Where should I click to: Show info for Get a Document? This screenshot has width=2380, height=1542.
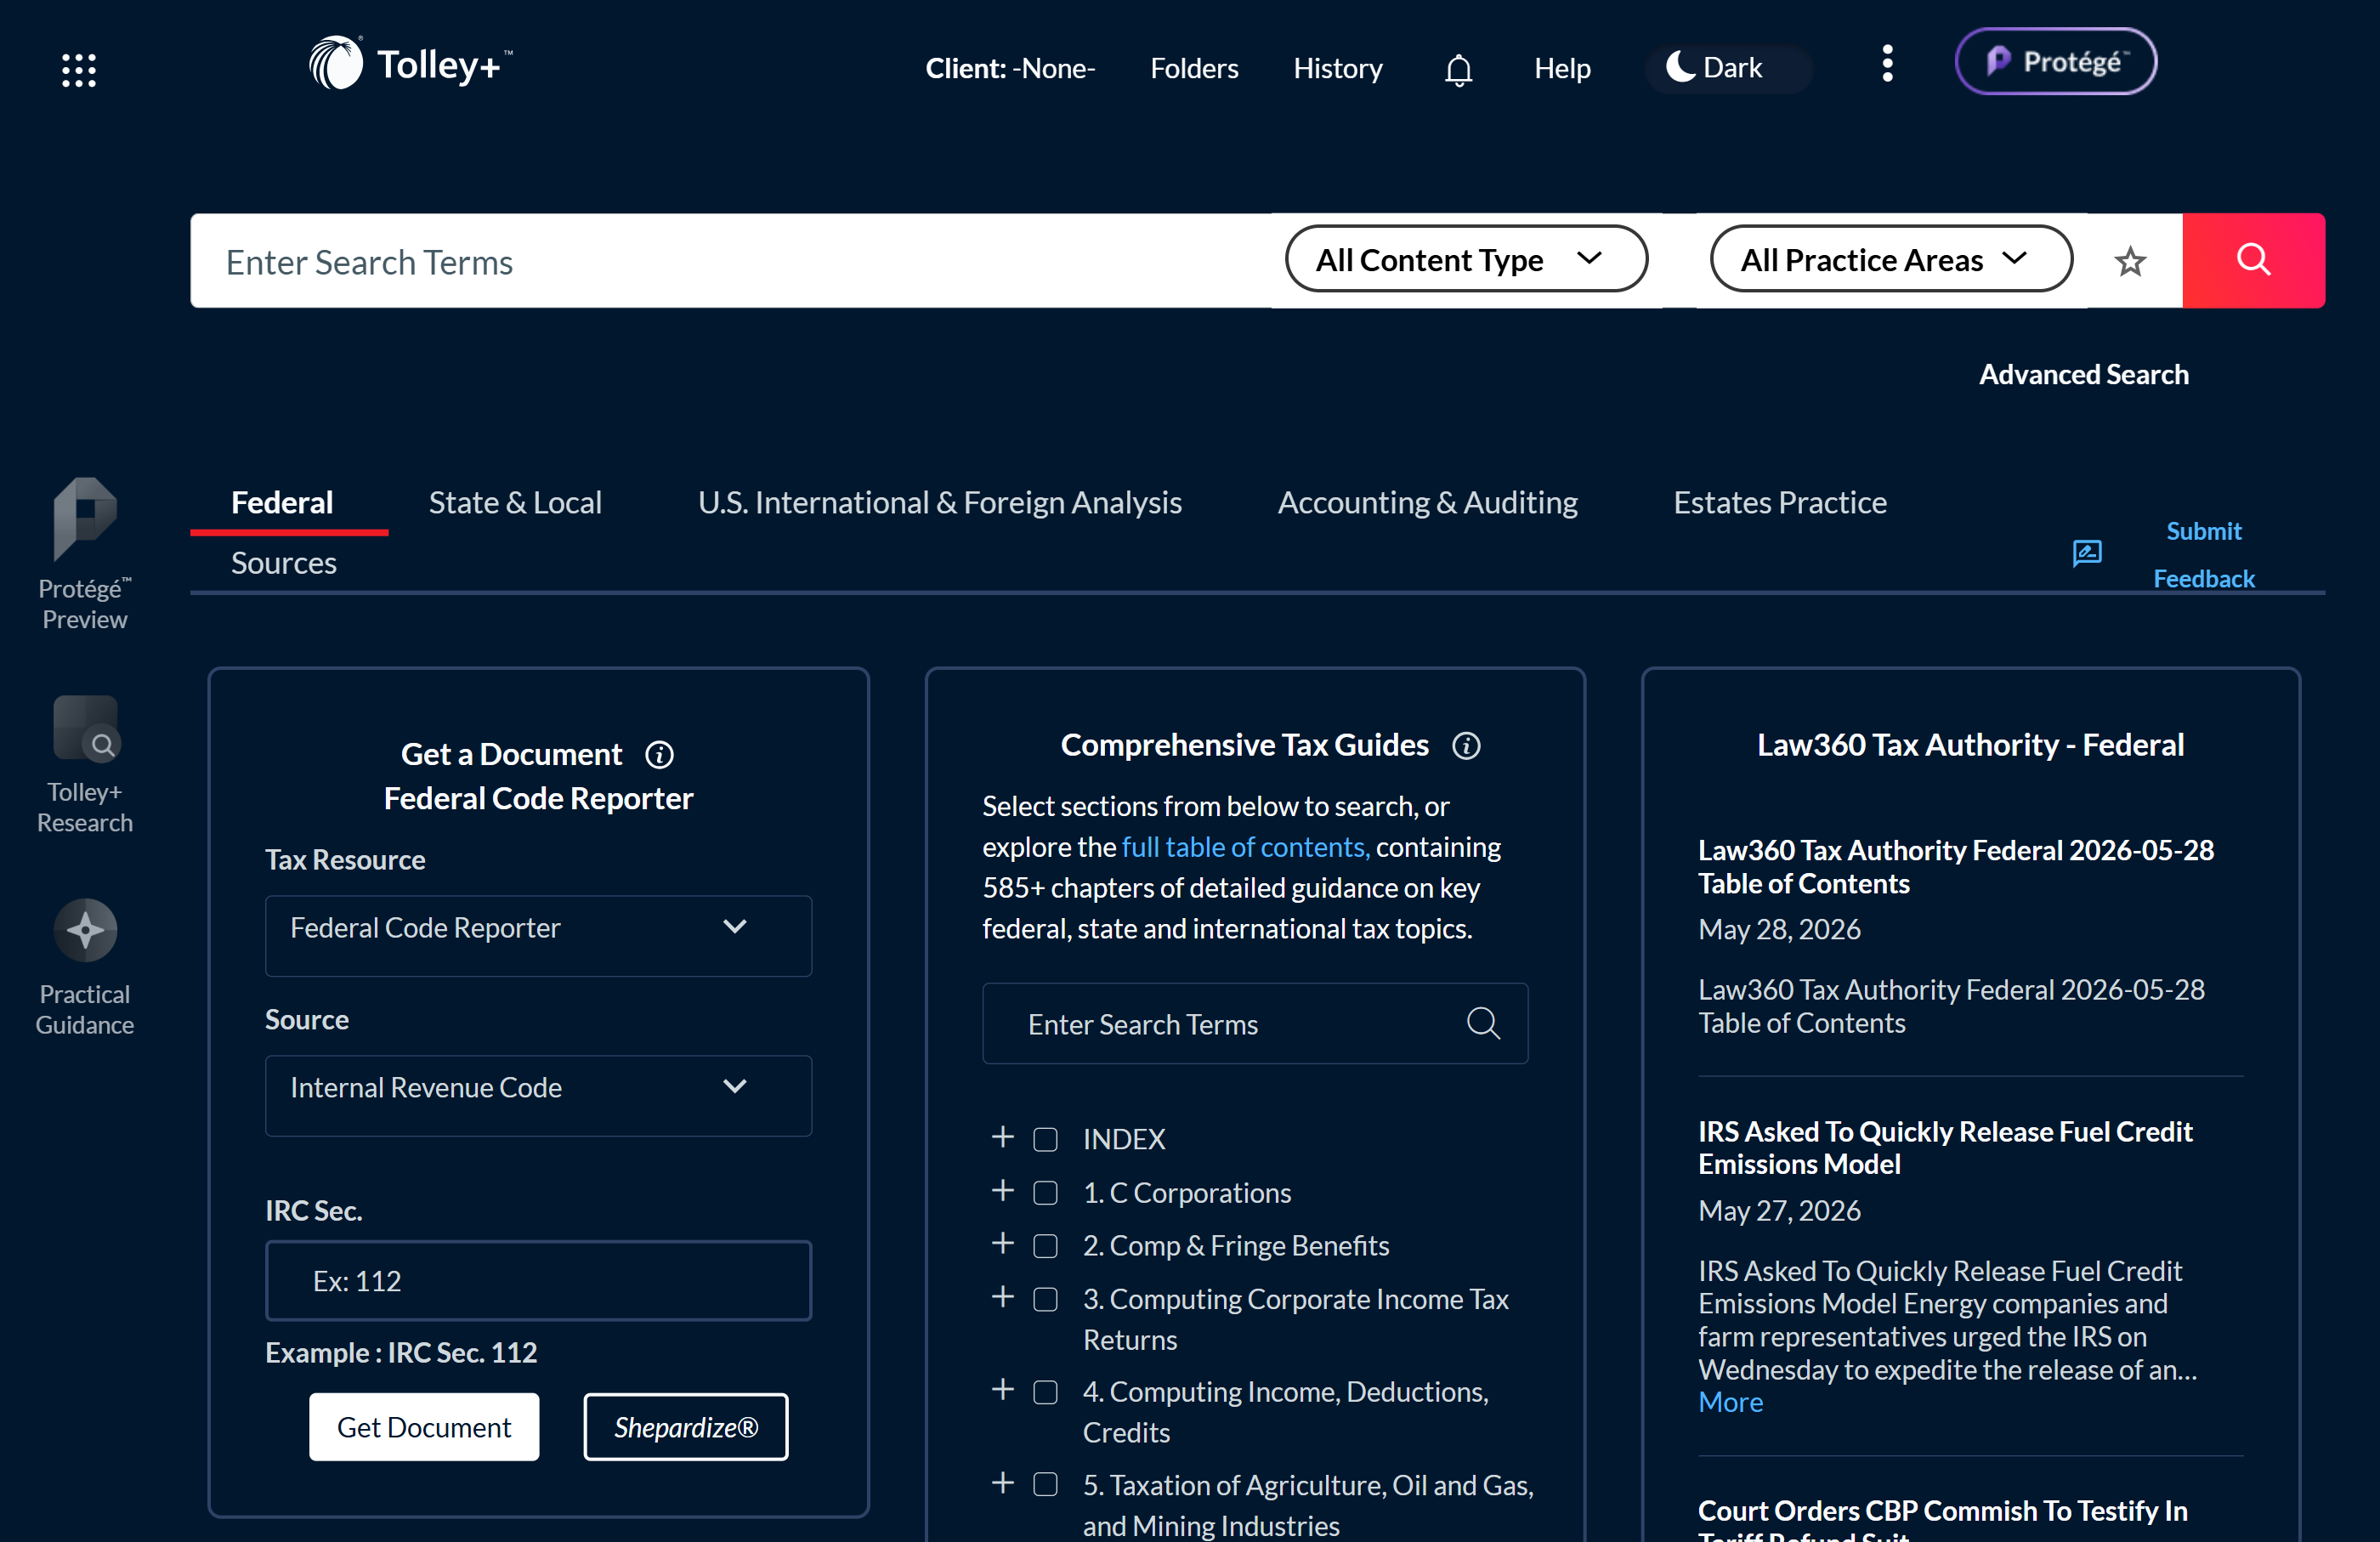click(x=659, y=754)
